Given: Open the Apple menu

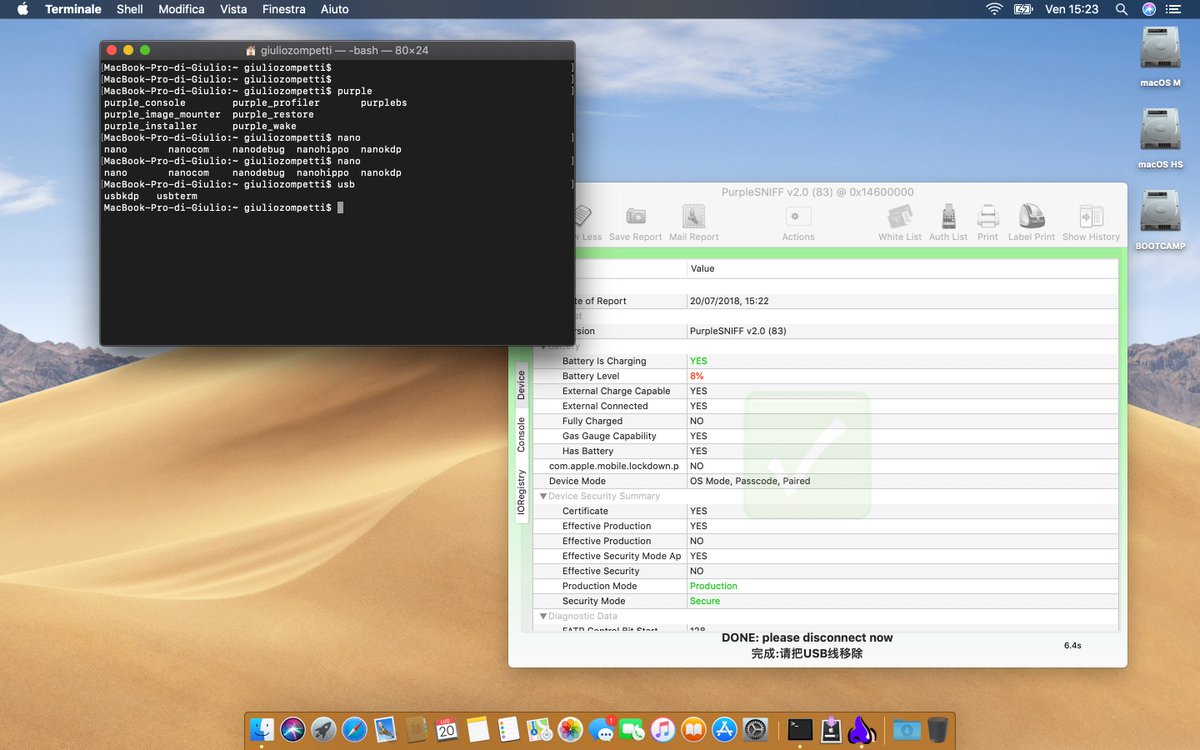Looking at the screenshot, I should tap(22, 9).
